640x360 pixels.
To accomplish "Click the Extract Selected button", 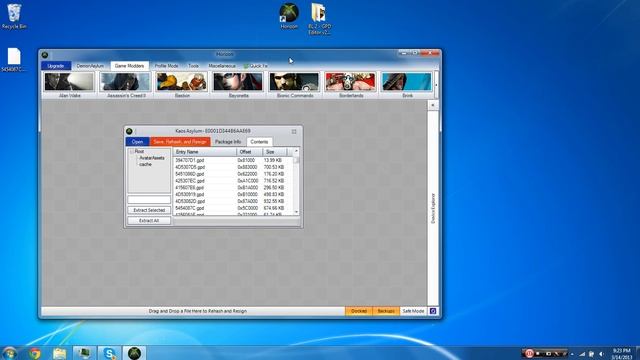I will coord(149,210).
